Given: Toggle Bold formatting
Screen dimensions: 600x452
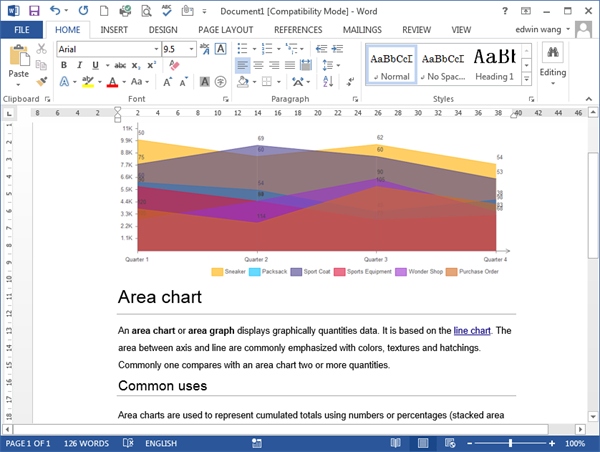Looking at the screenshot, I should (x=64, y=65).
